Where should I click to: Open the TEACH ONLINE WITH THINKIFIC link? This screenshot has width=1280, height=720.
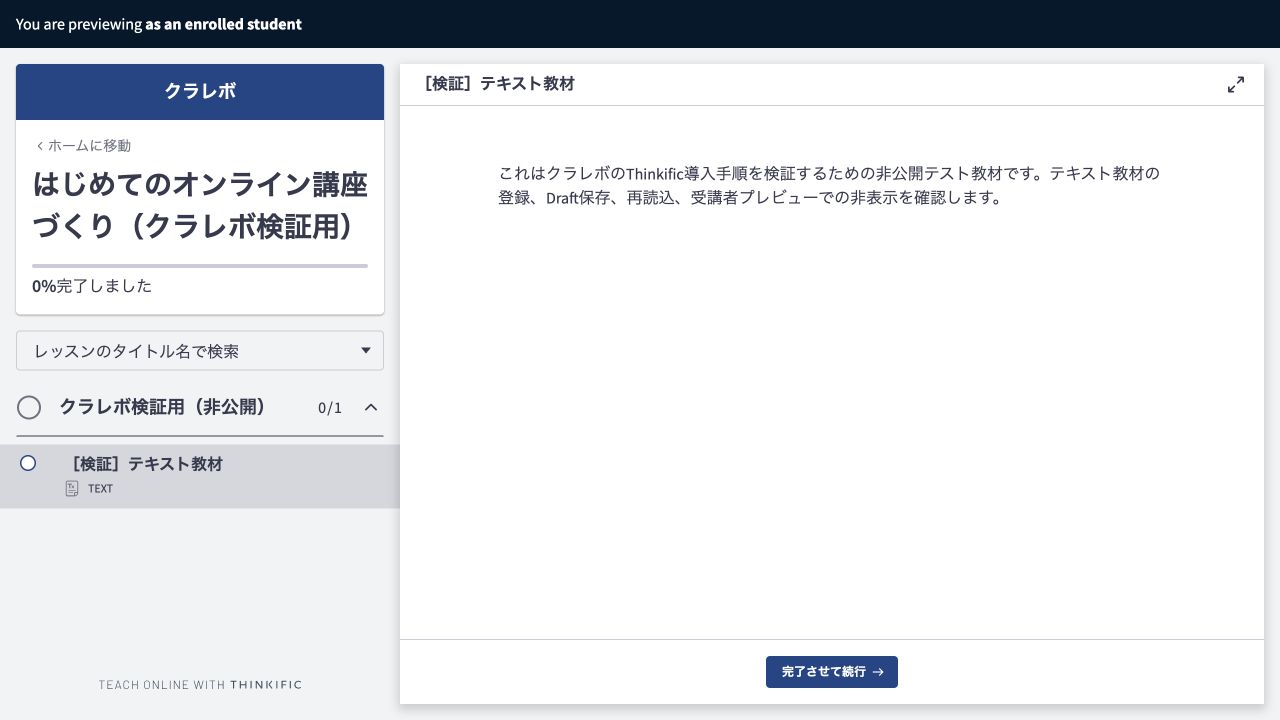(x=200, y=685)
